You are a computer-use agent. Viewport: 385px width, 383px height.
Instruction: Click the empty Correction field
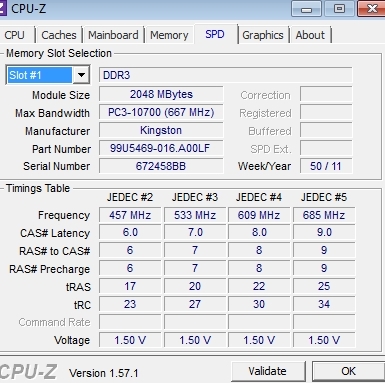pos(326,94)
